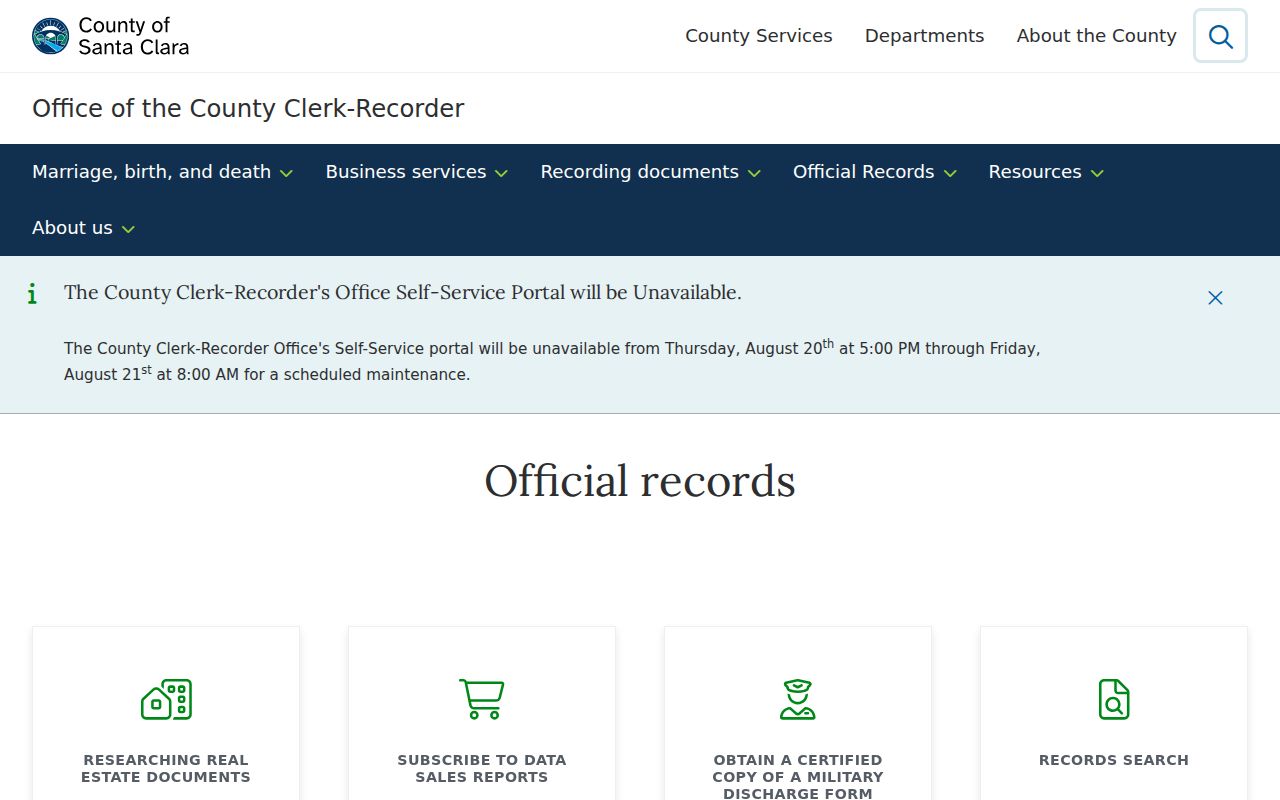Click the Official records page heading

(x=640, y=481)
